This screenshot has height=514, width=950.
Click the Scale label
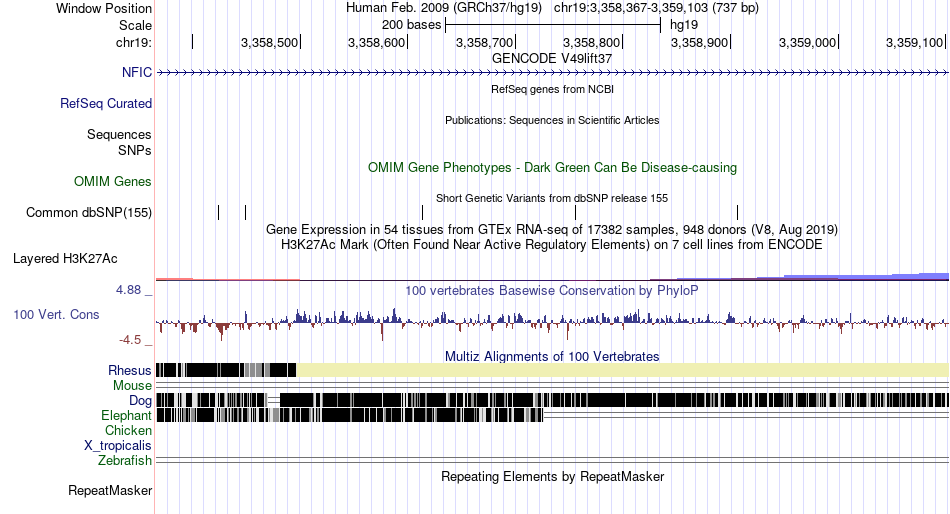135,25
